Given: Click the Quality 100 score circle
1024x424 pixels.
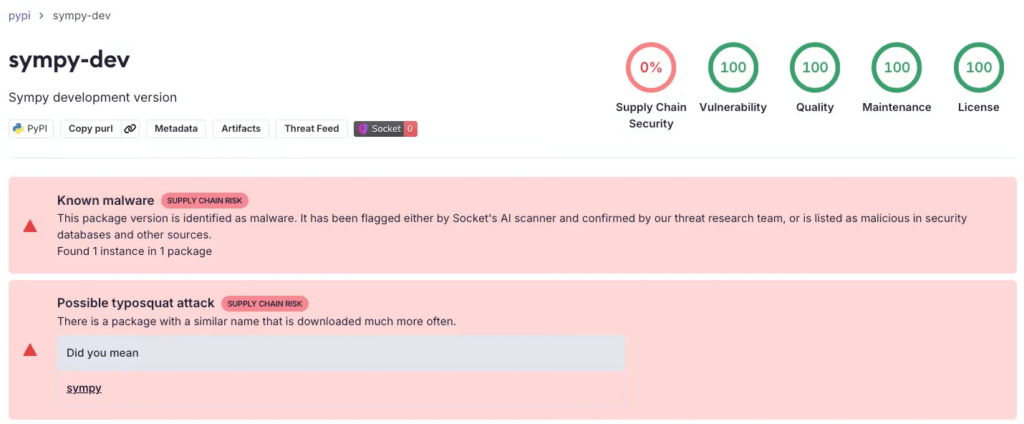Looking at the screenshot, I should pos(815,68).
